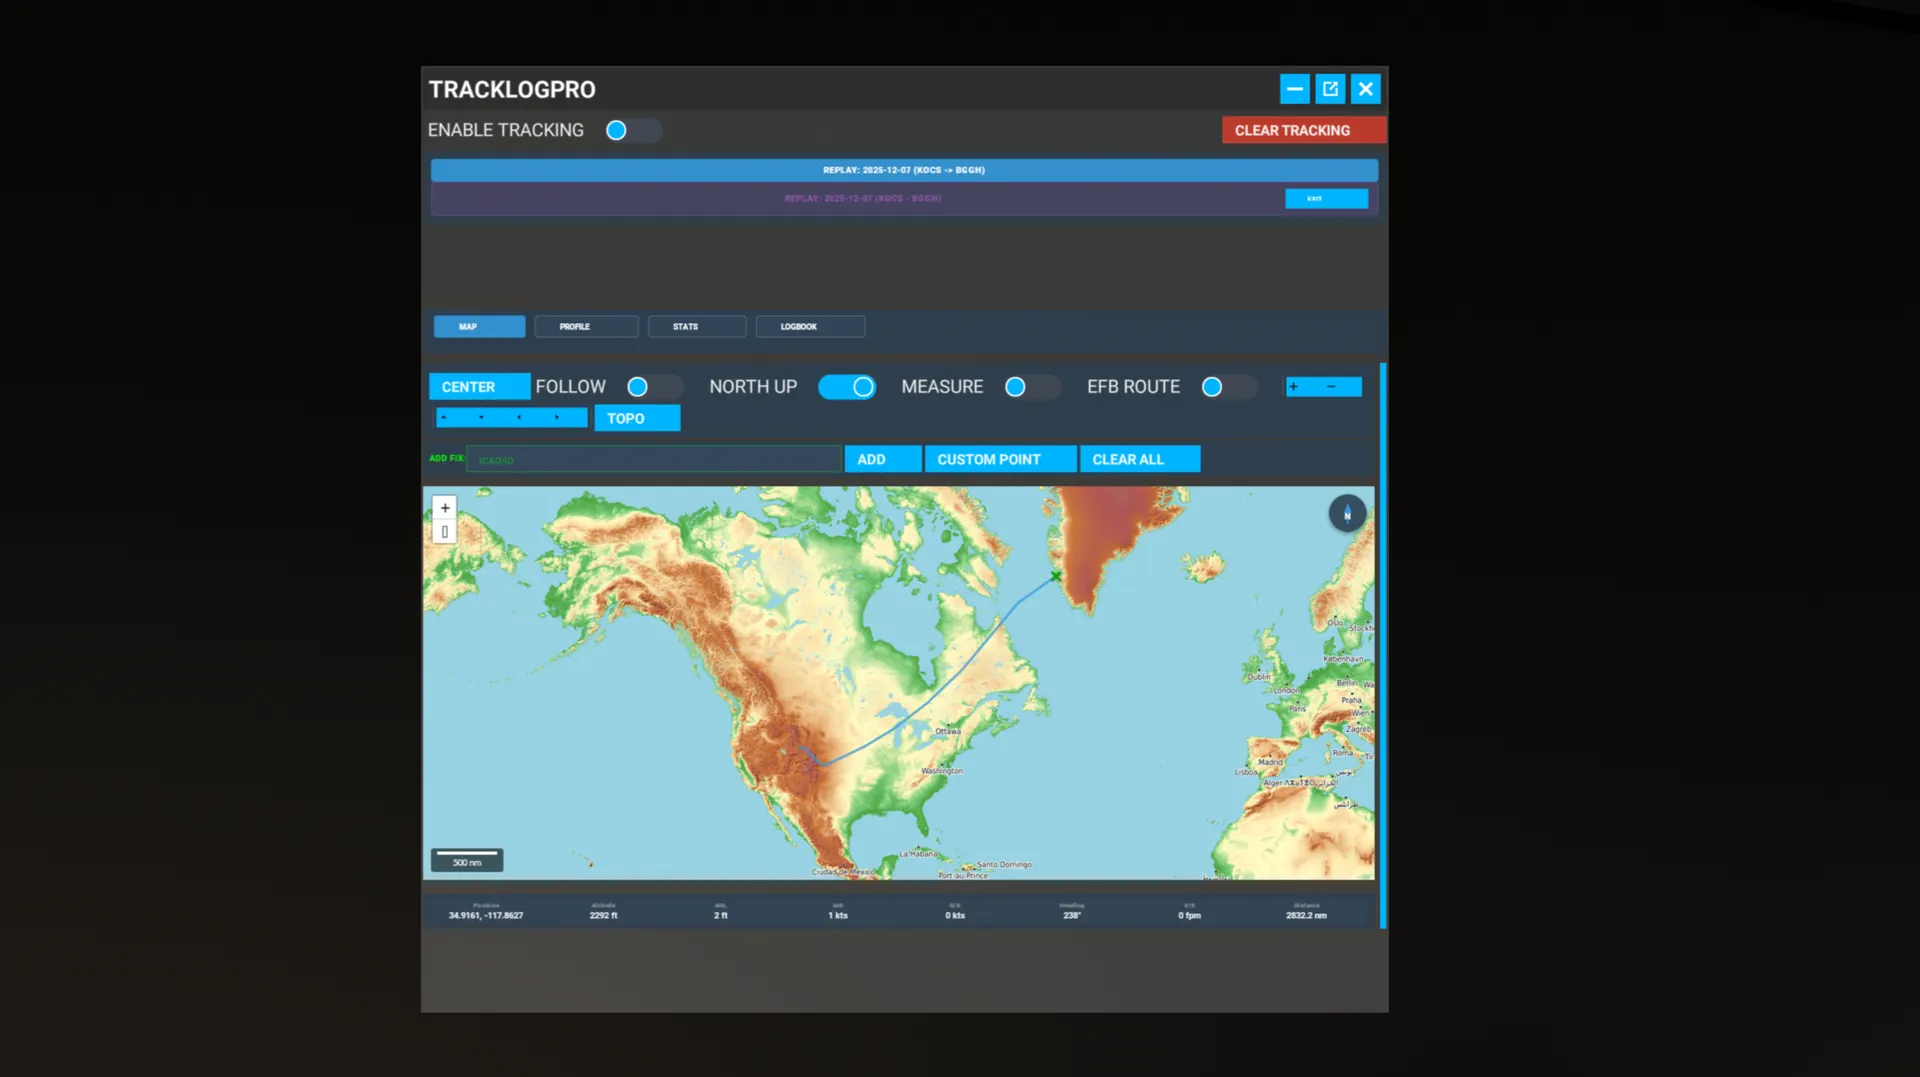Viewport: 1920px width, 1077px height.
Task: Click the Custom Point button
Action: [1000, 459]
